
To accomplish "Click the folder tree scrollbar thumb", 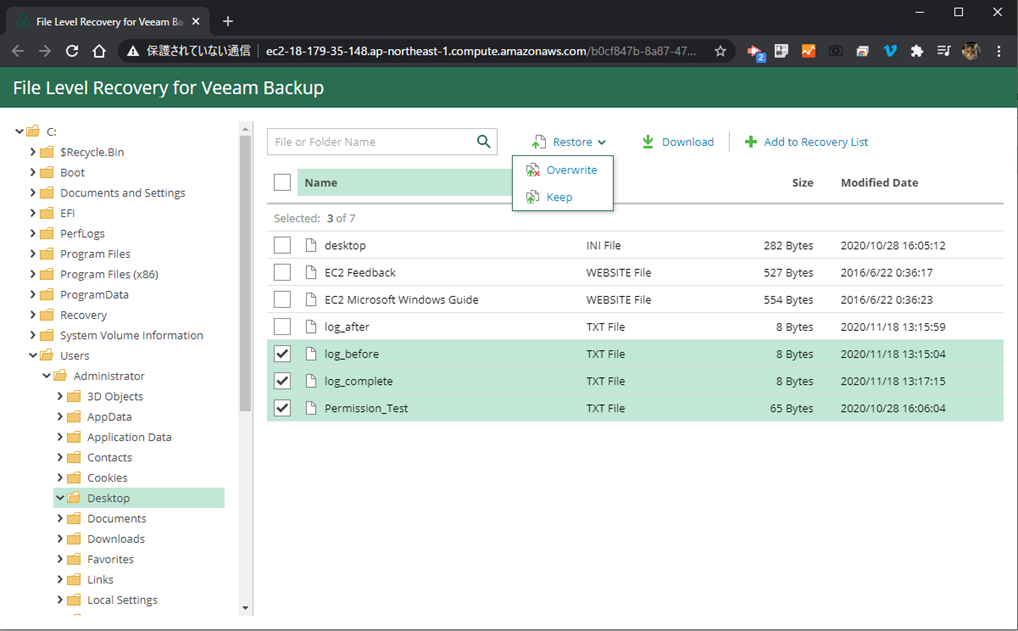I will 245,273.
